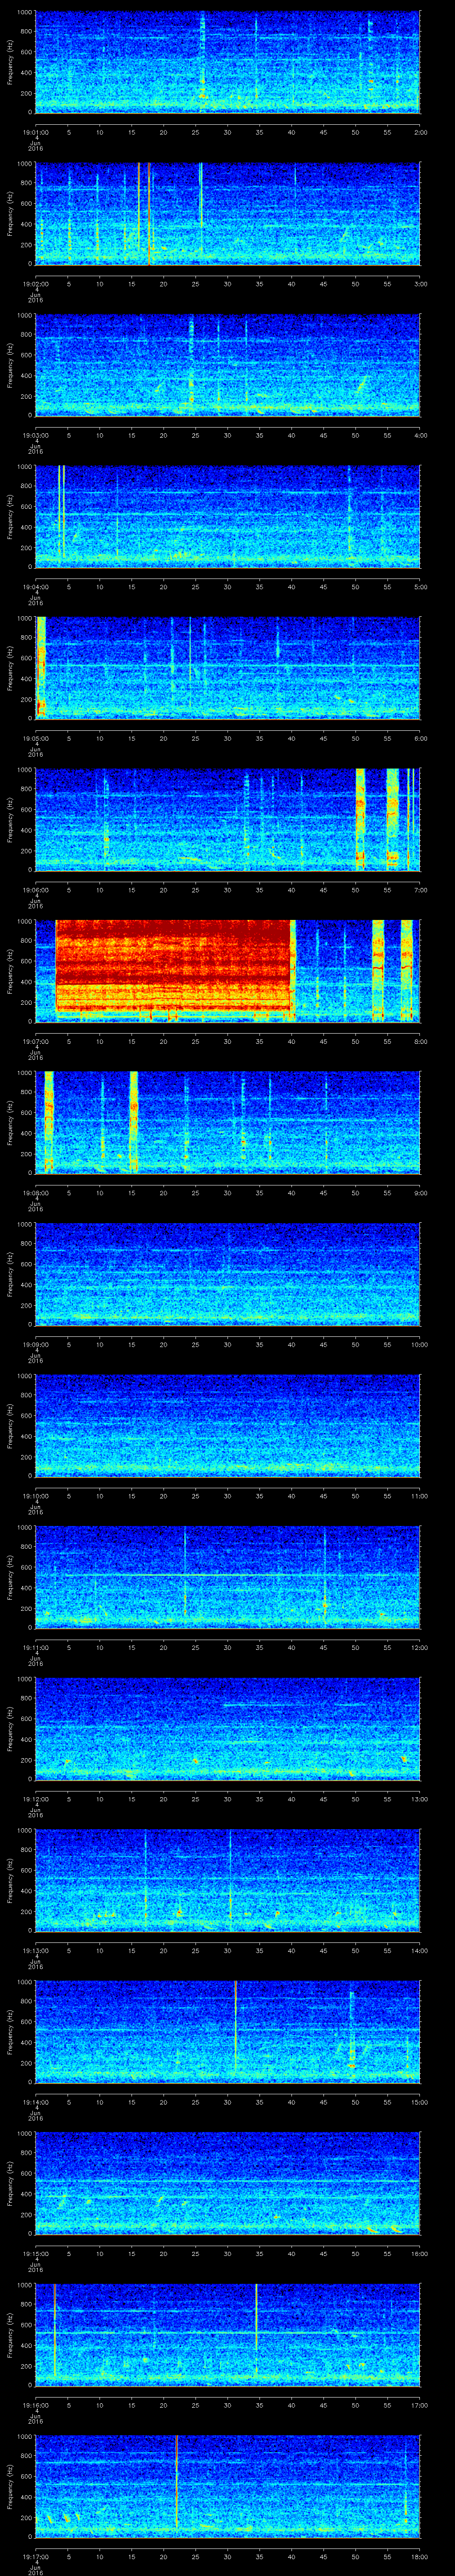
Task: Click the 19:14:00 start time label
Action: (35, 2101)
